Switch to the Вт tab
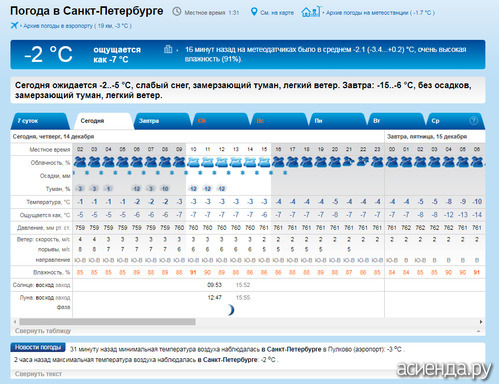Screen dimensions: 499x384 pyautogui.click(x=396, y=121)
